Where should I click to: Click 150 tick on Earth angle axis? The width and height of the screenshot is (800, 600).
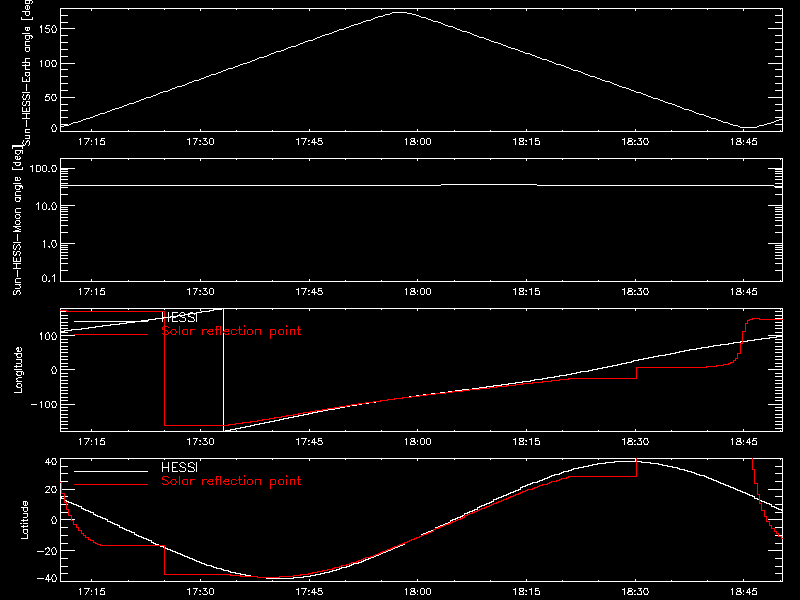(x=47, y=29)
